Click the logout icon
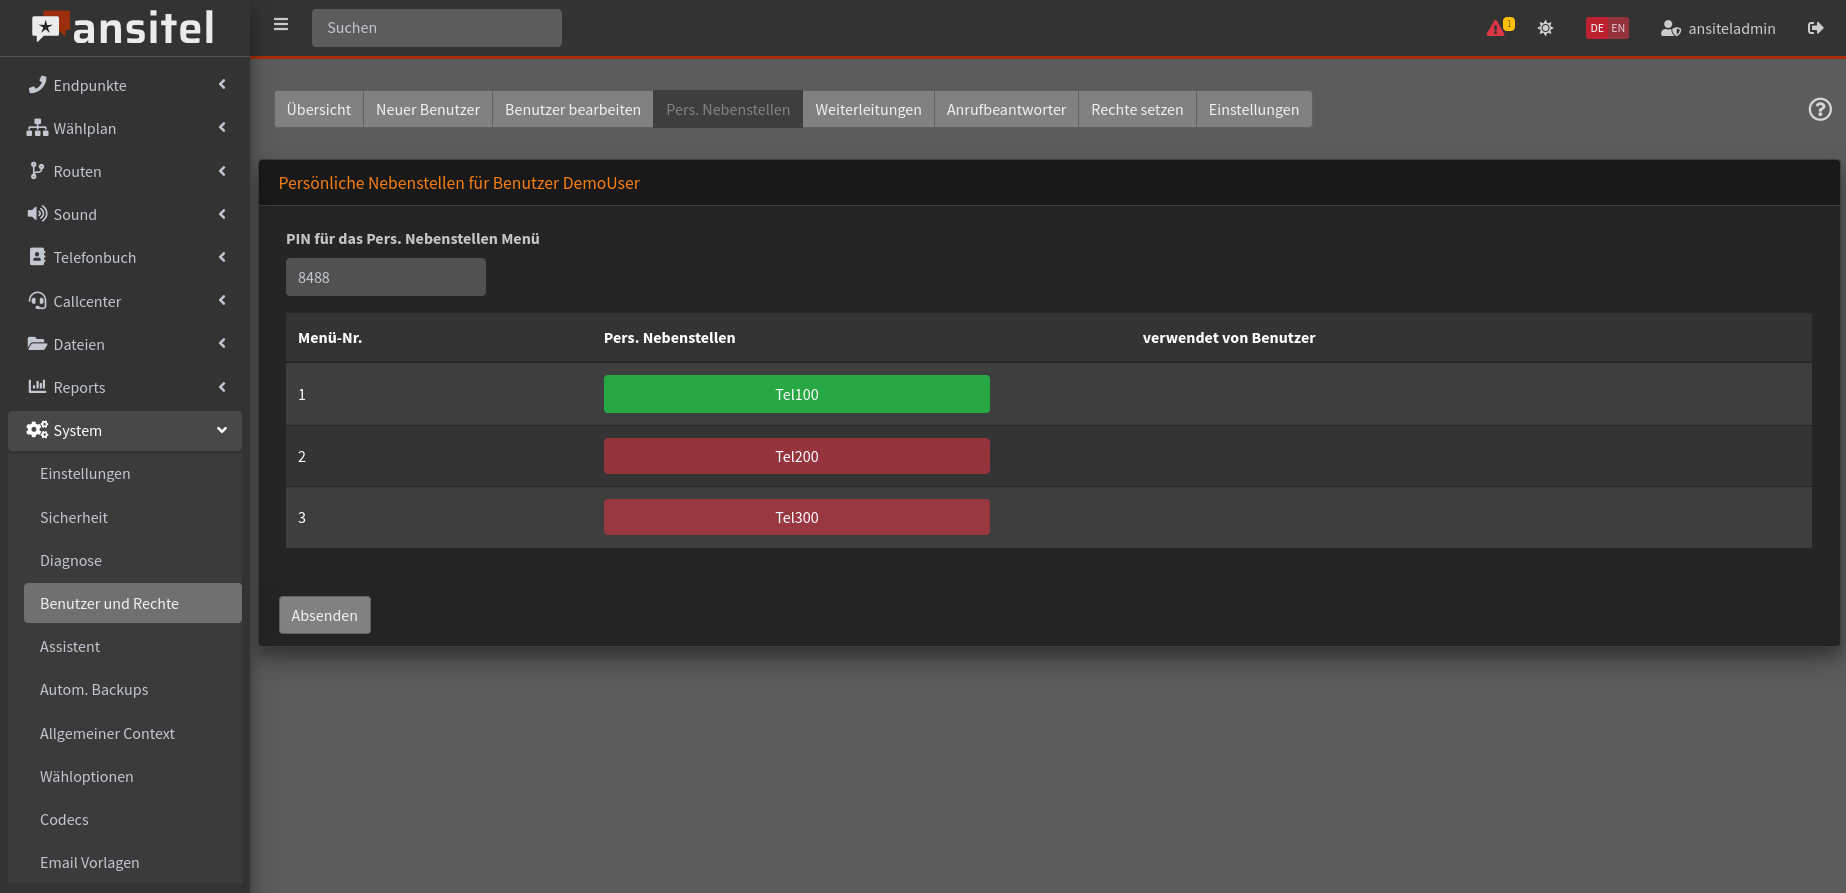The image size is (1846, 893). pos(1815,28)
